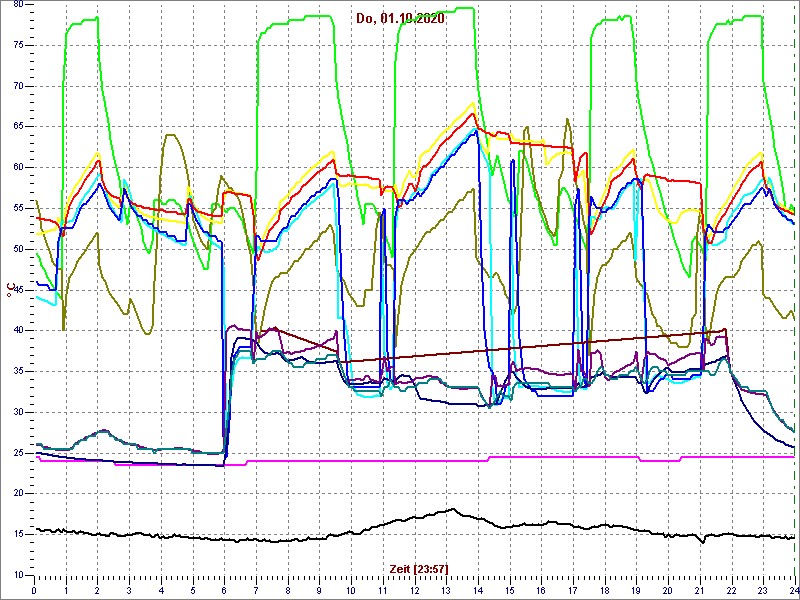Click hour 4 on the time axis
Screen dimensions: 800x600
pyautogui.click(x=161, y=590)
